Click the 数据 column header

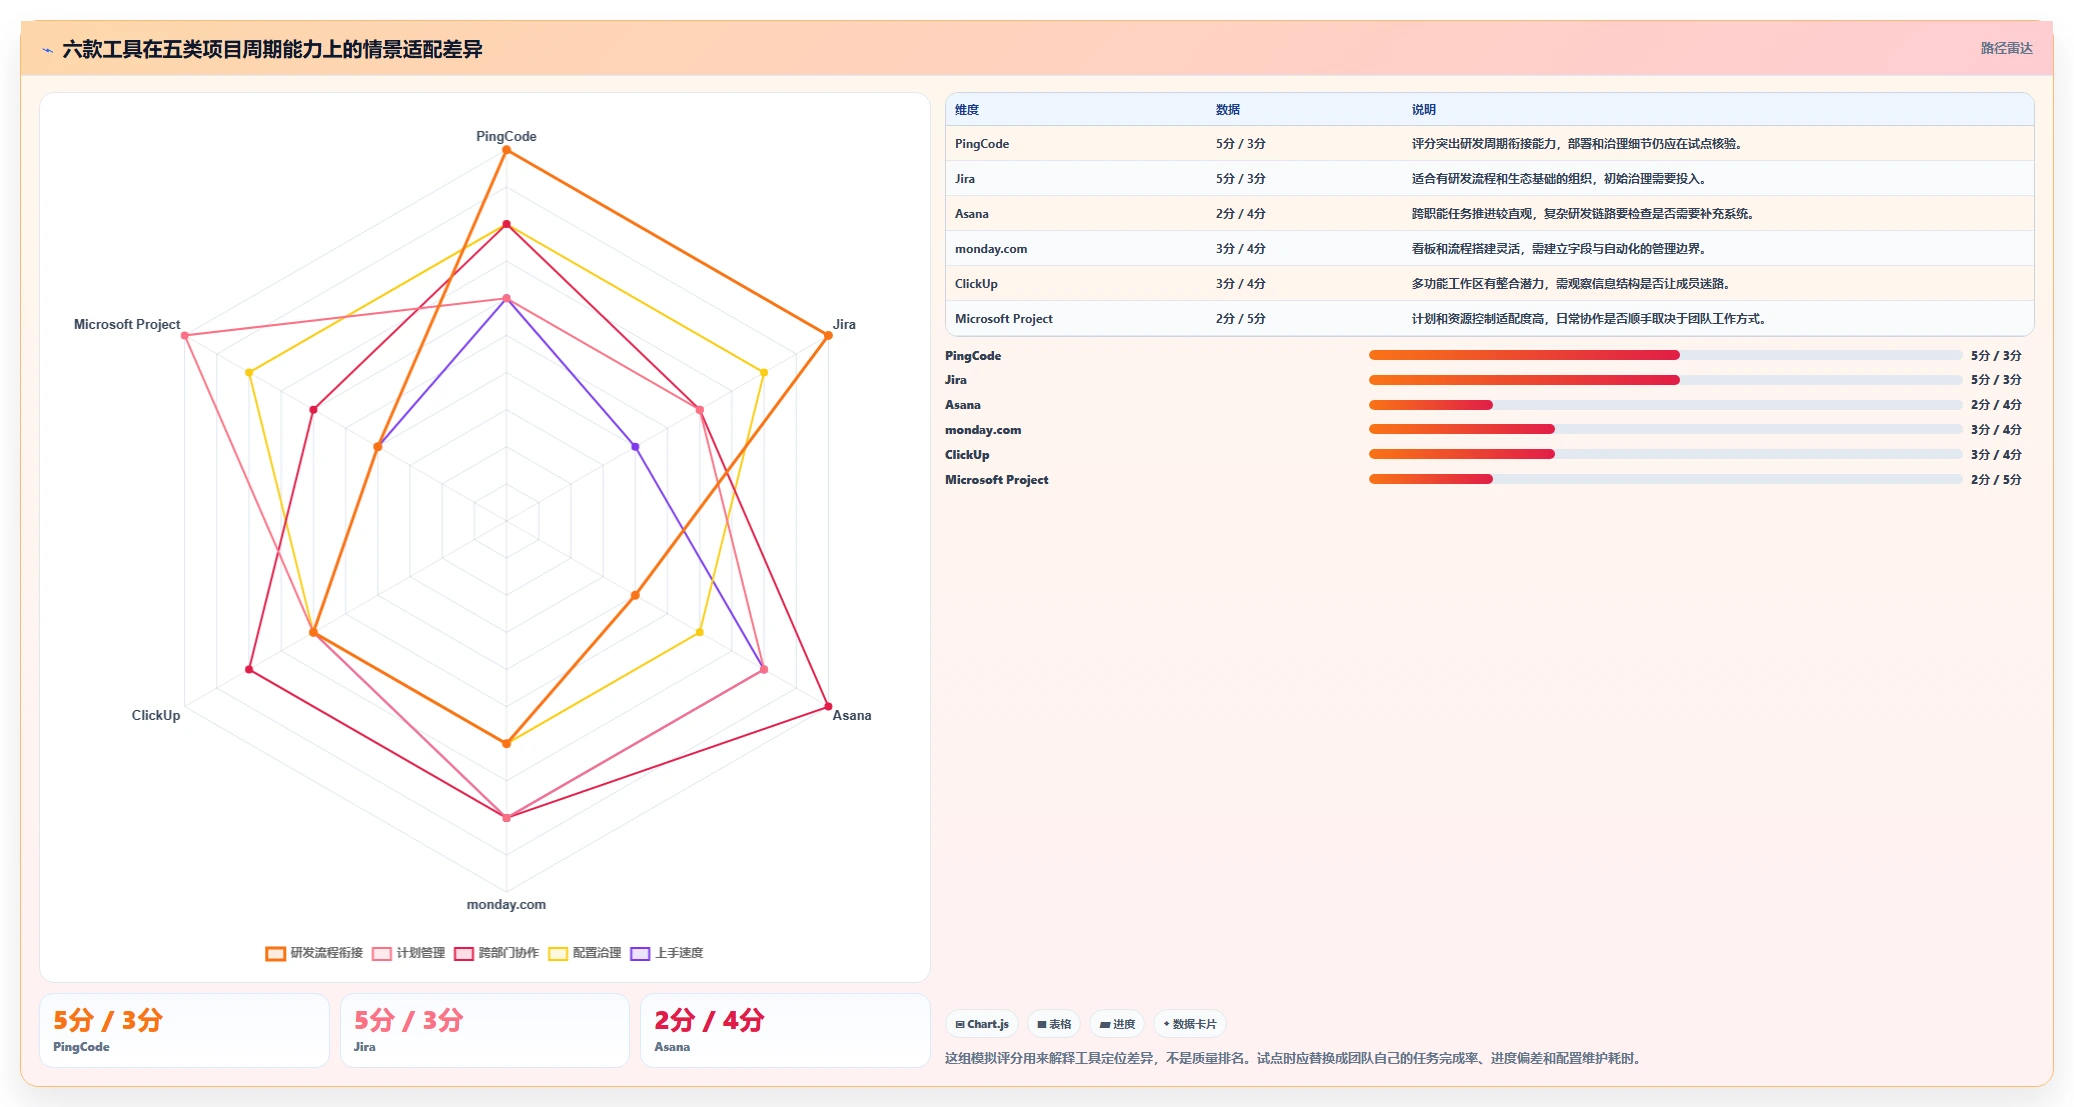[1228, 110]
